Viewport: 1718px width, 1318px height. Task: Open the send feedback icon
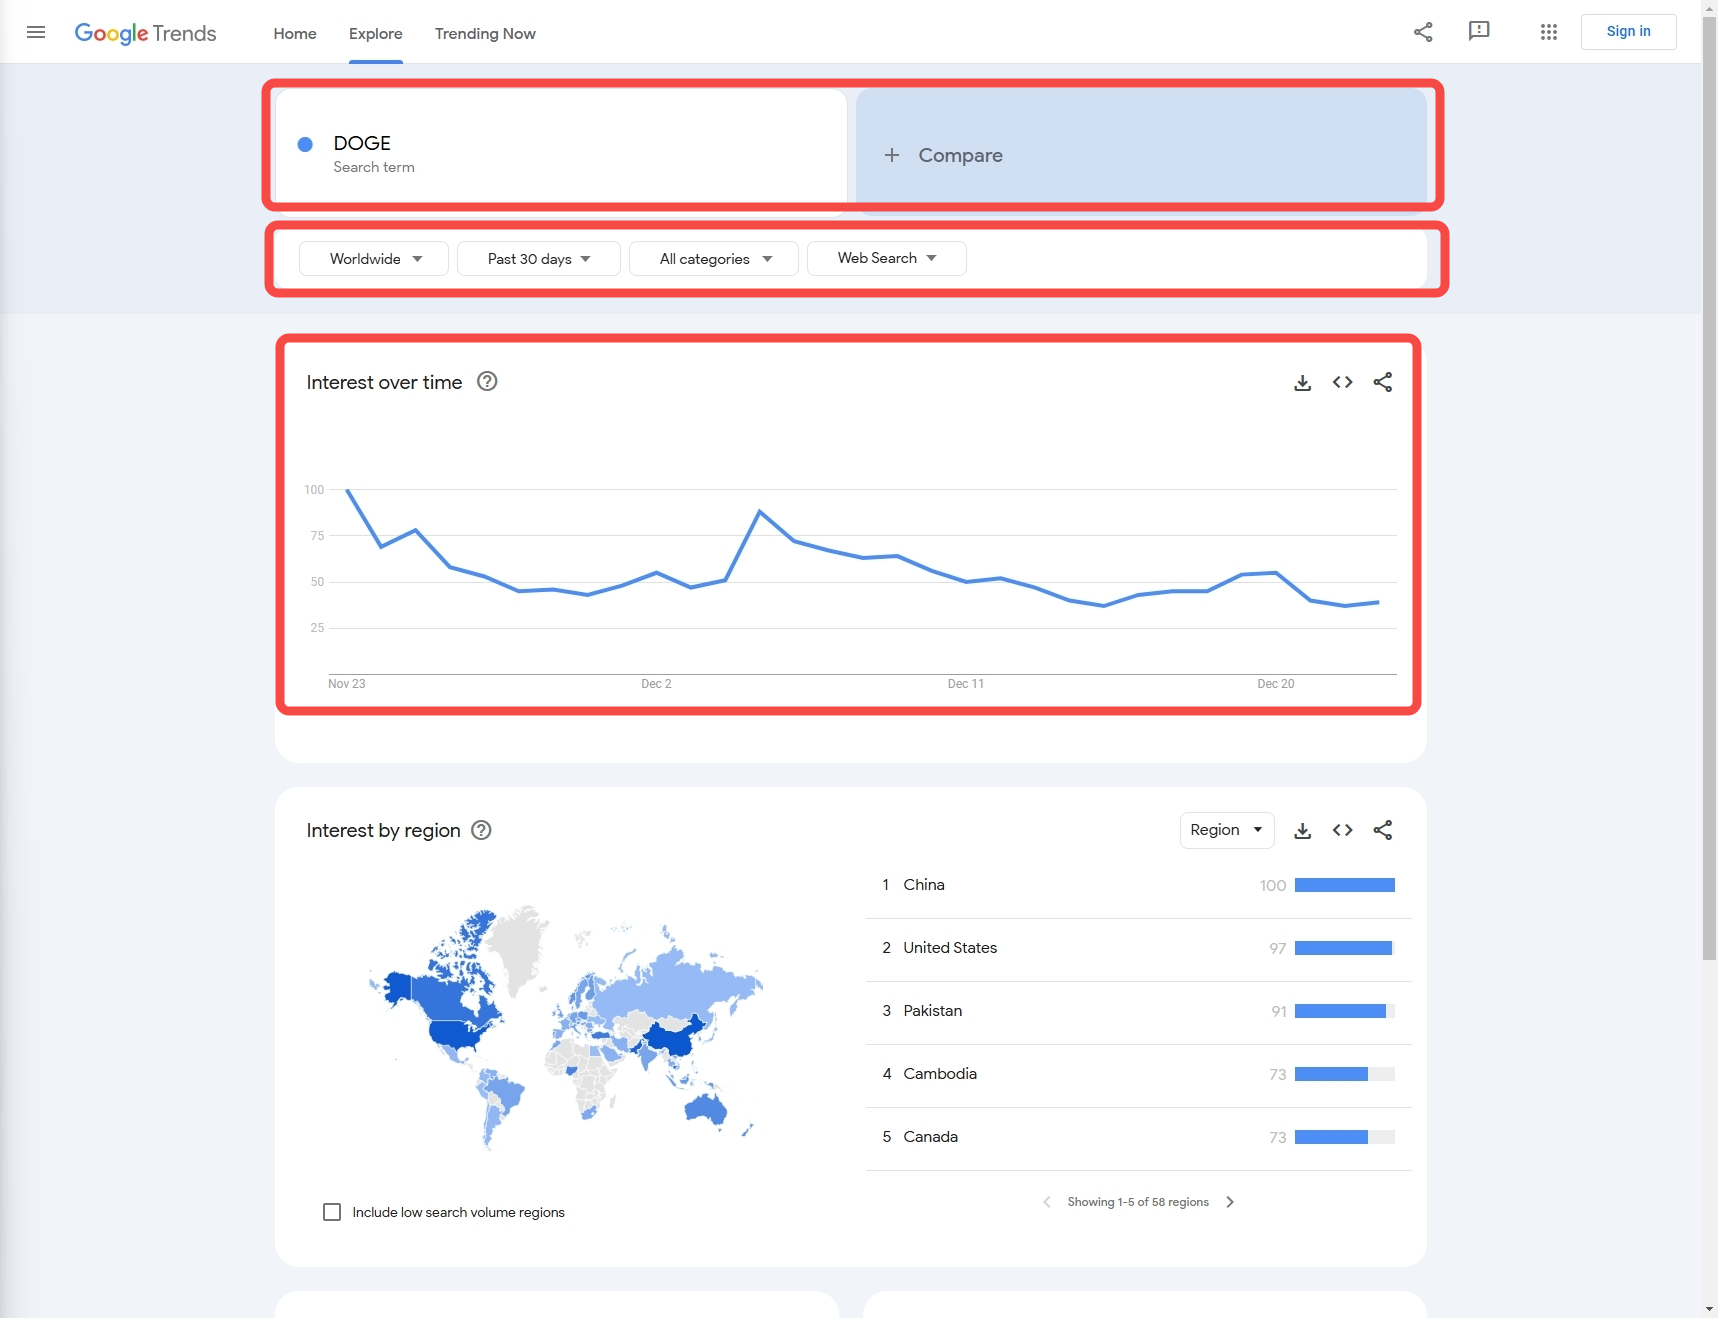(x=1479, y=32)
